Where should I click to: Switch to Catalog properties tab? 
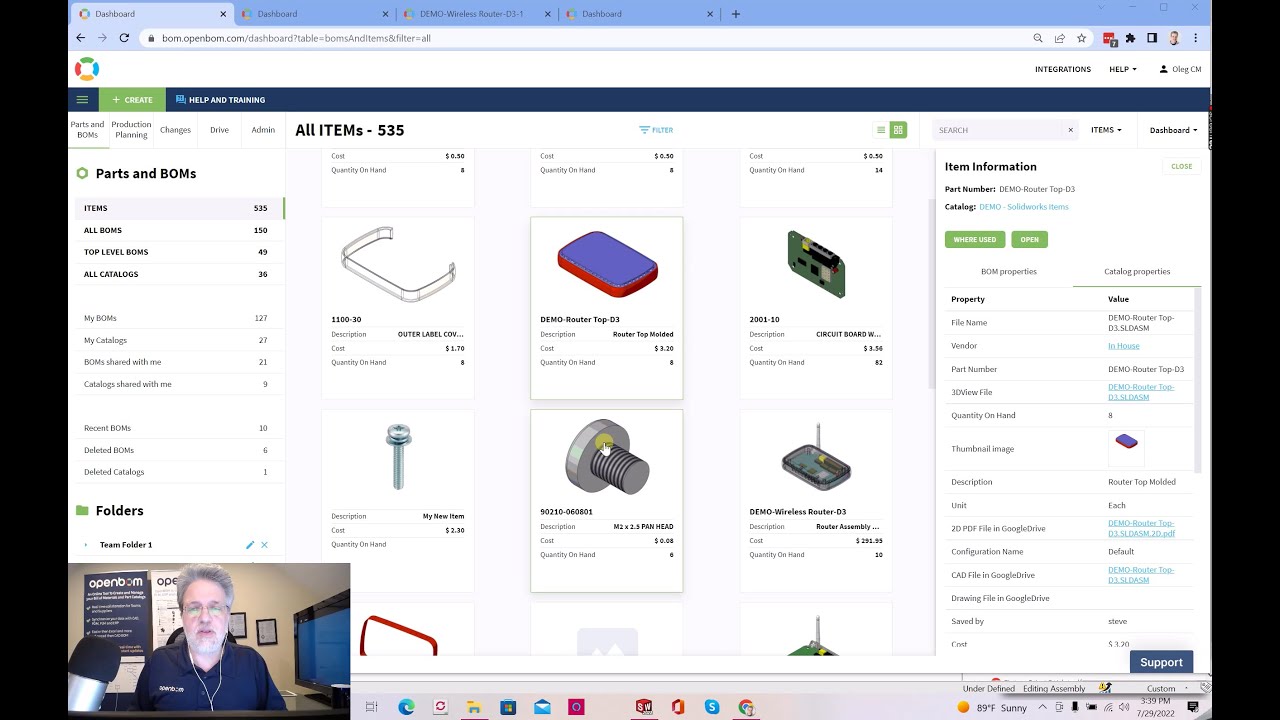[1137, 271]
